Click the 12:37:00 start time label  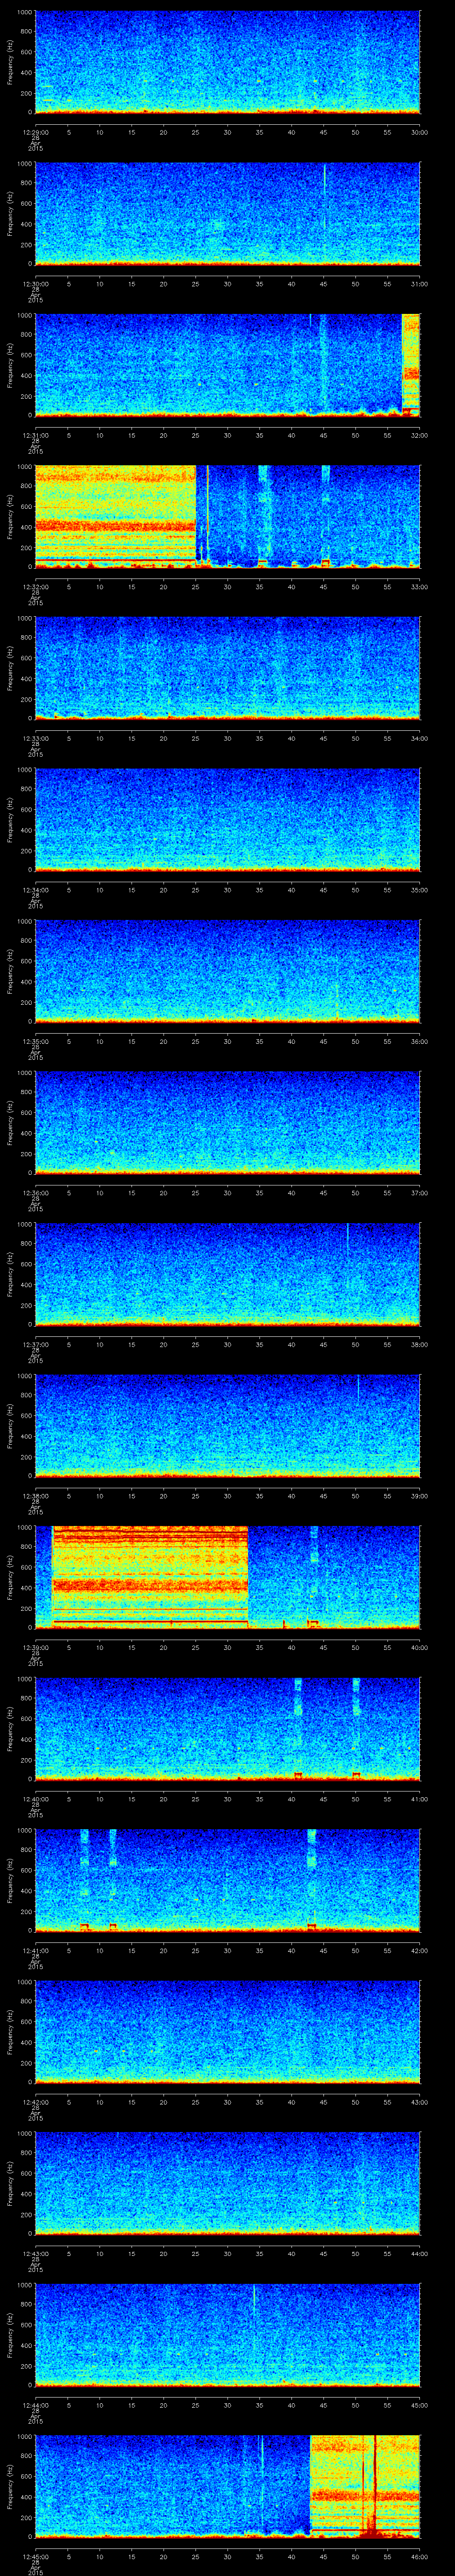(x=35, y=1344)
